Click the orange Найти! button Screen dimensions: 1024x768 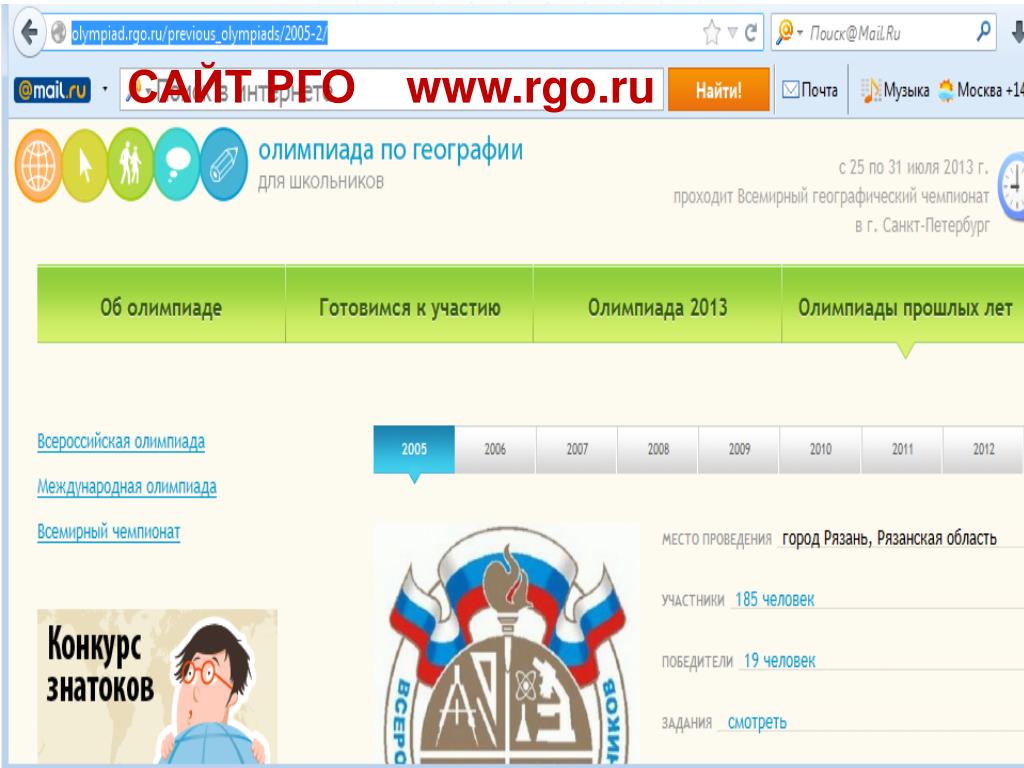coord(718,89)
